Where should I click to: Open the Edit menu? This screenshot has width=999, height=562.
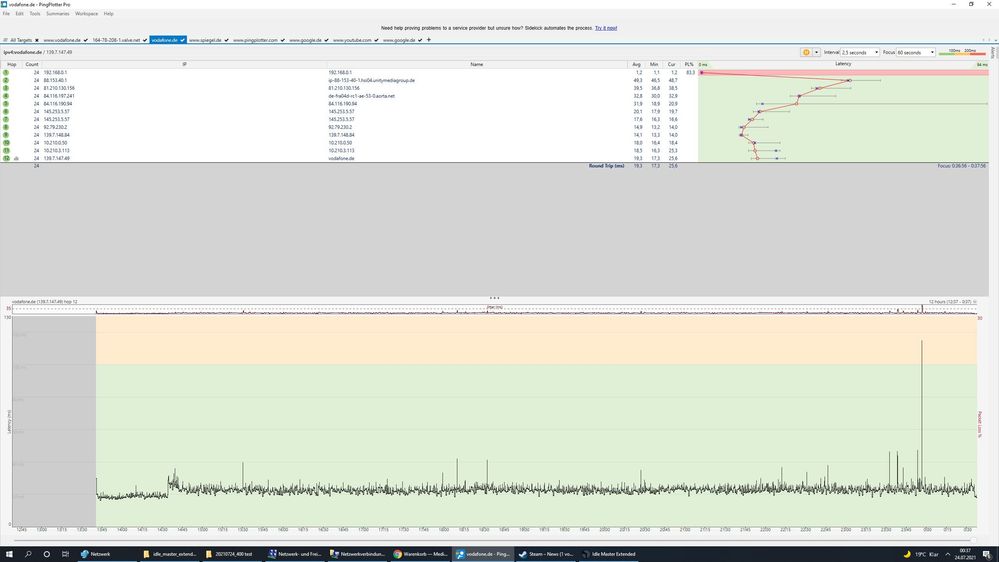click(20, 13)
